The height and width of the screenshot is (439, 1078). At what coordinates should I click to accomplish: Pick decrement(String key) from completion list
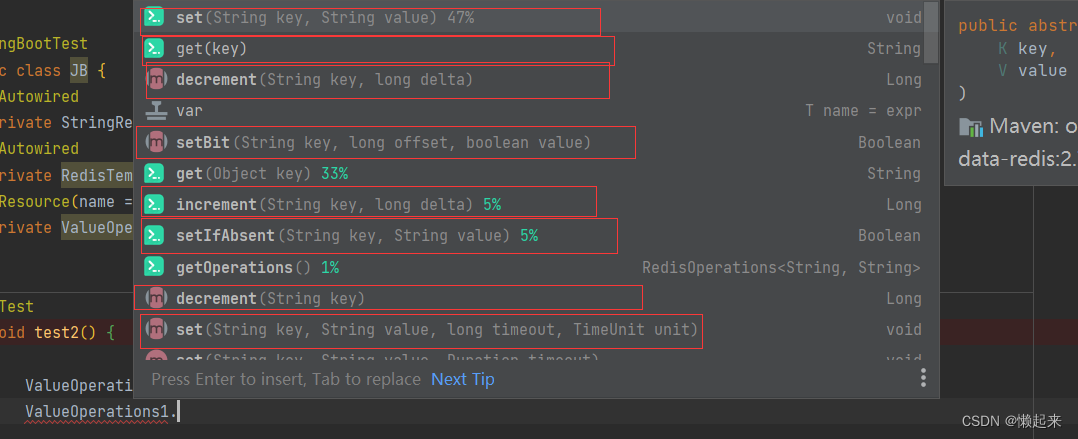[270, 299]
